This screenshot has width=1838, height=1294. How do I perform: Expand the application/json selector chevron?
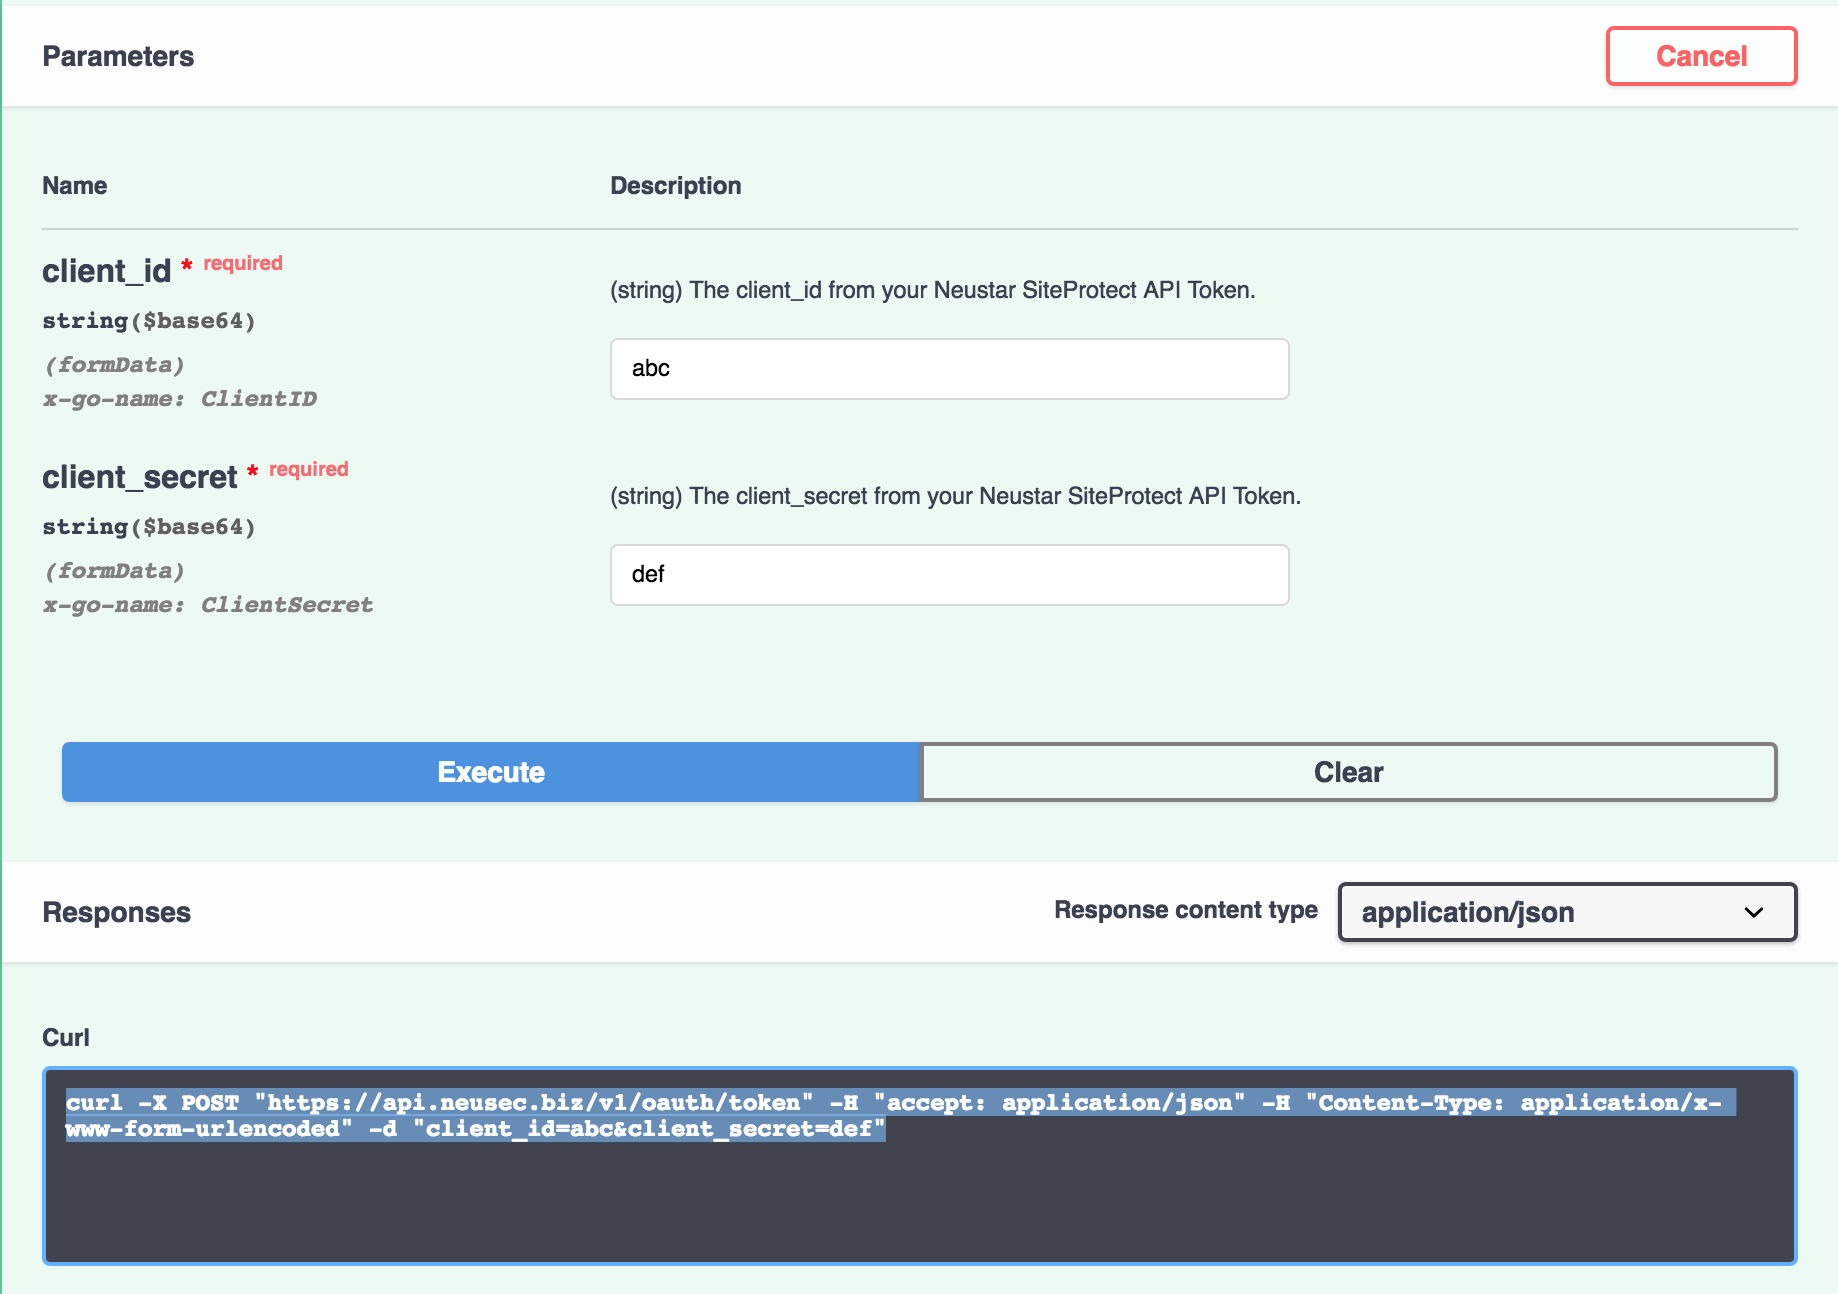(x=1752, y=912)
